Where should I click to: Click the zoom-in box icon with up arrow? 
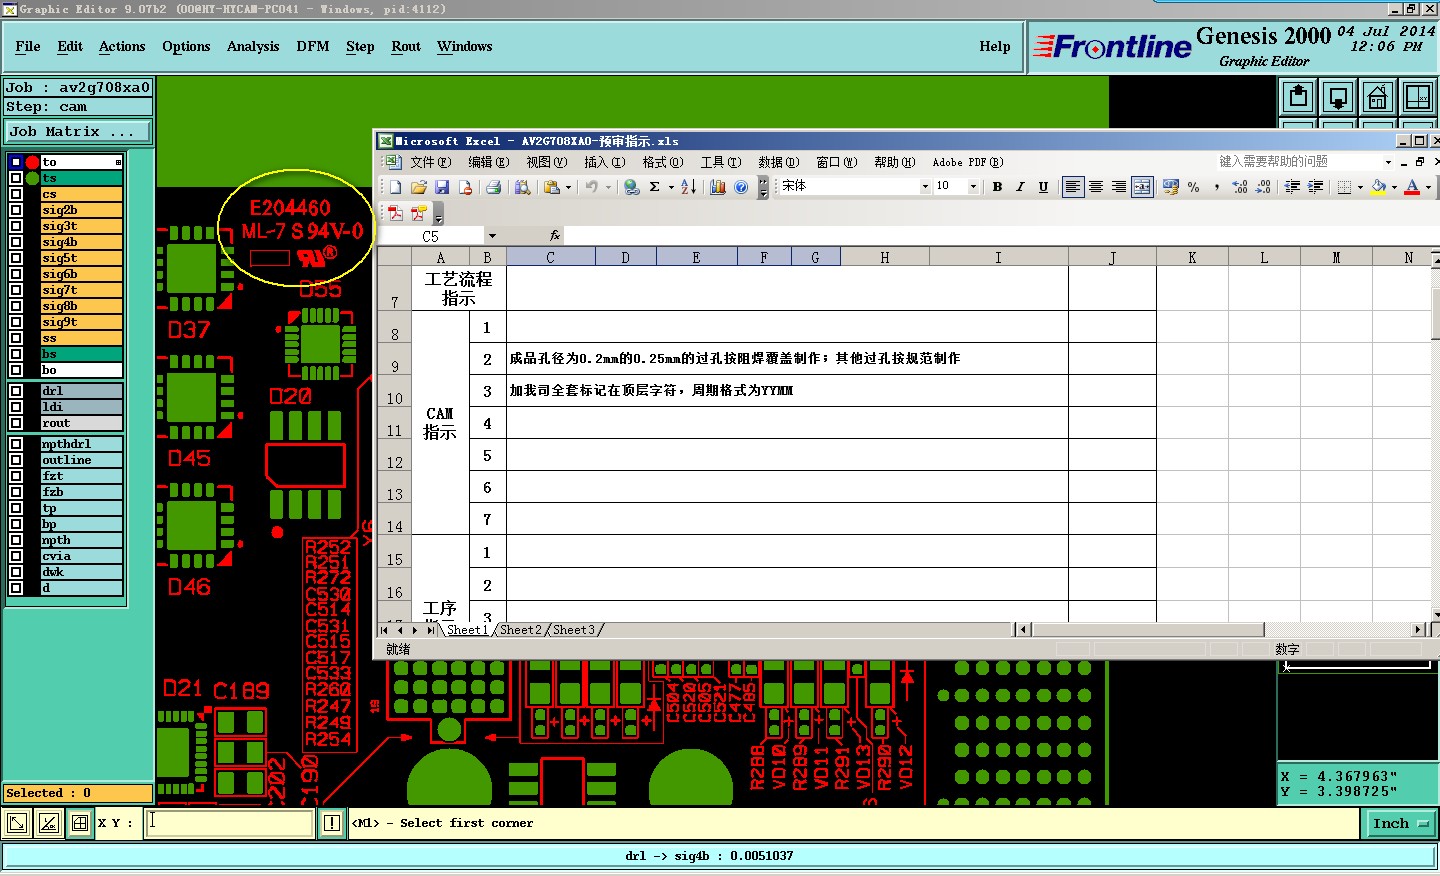pyautogui.click(x=1298, y=97)
